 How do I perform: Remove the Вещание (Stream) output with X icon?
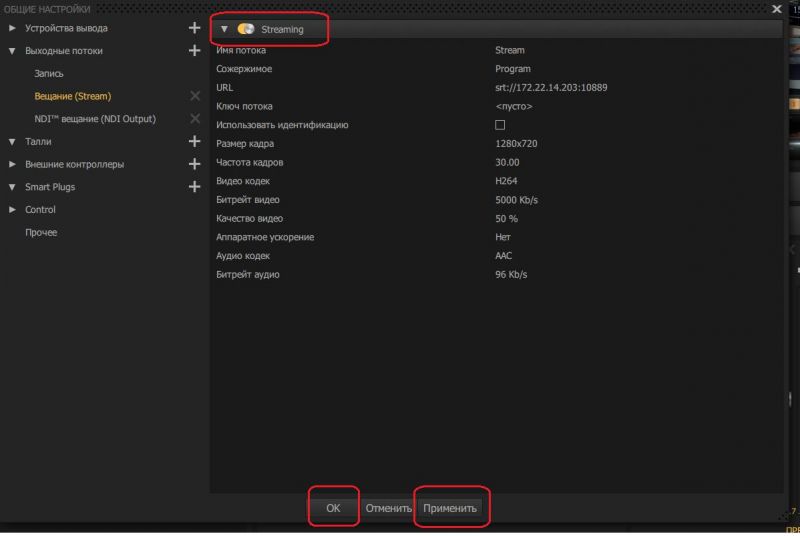point(195,96)
